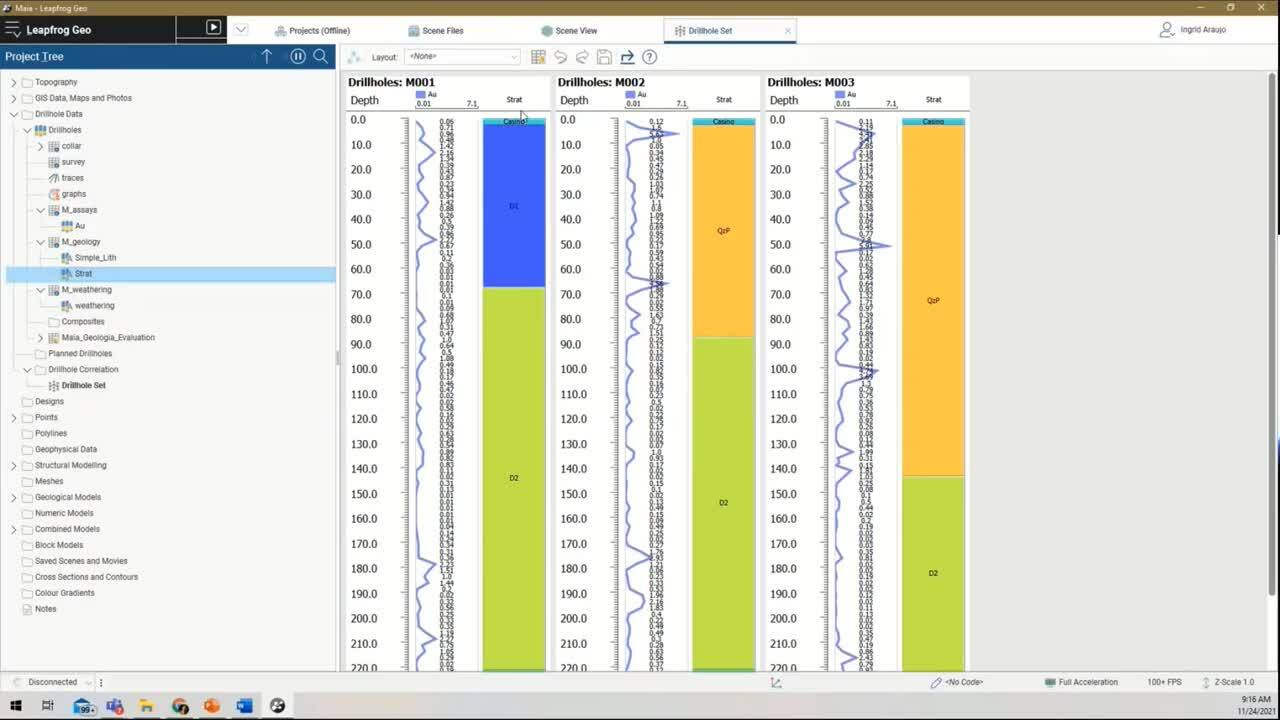This screenshot has height=720, width=1280.
Task: Click the redo arrow in drillhole toolbar
Action: tap(582, 57)
